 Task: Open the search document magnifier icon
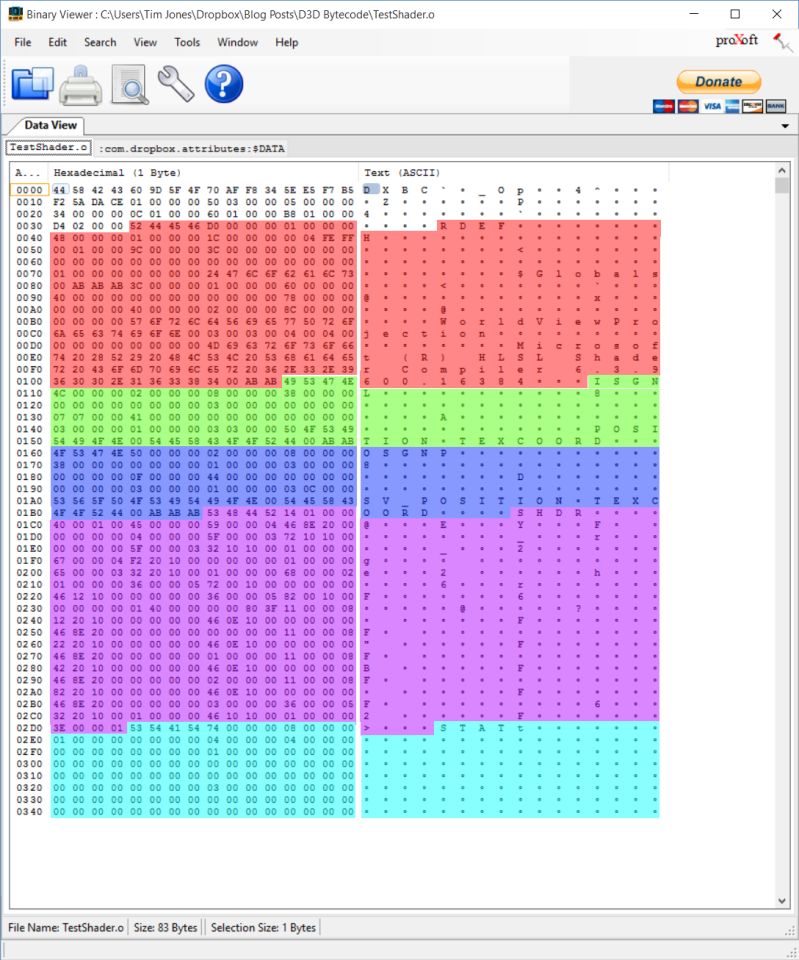[130, 84]
